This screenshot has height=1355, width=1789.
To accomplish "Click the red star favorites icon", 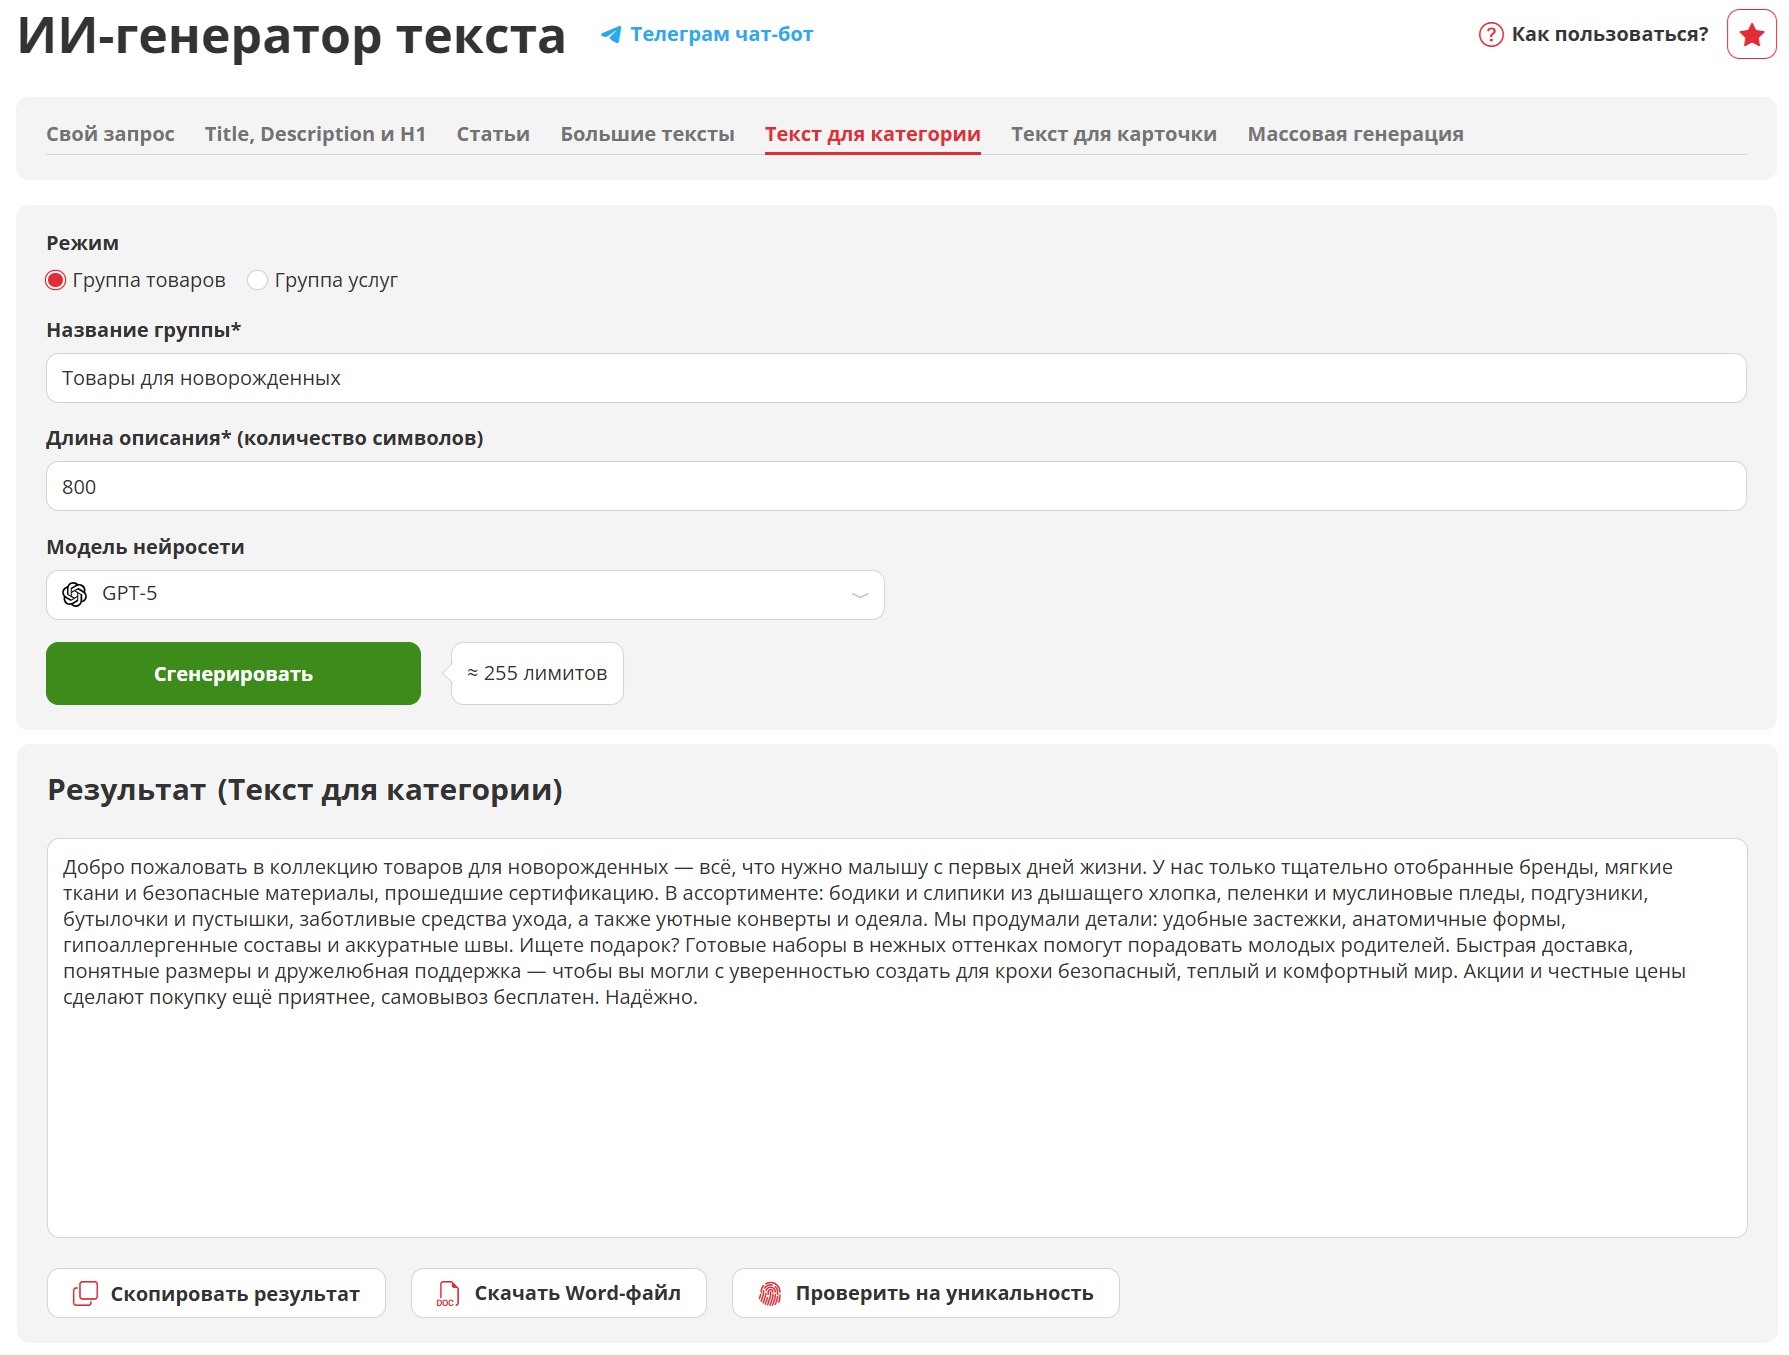I will pyautogui.click(x=1751, y=35).
